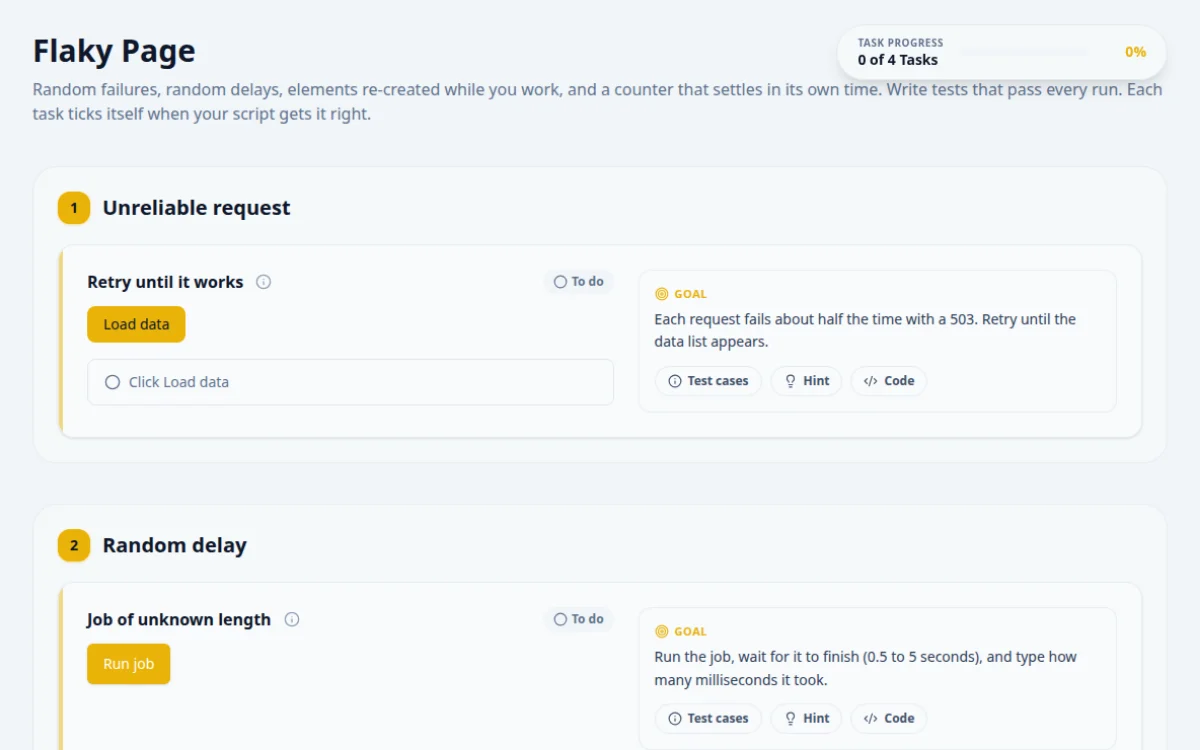This screenshot has height=750, width=1200.
Task: Click the Random delay heading
Action: 174,545
